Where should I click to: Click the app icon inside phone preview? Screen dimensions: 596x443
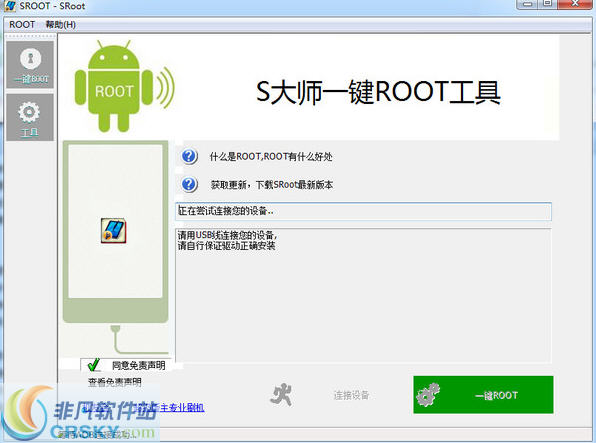[113, 230]
